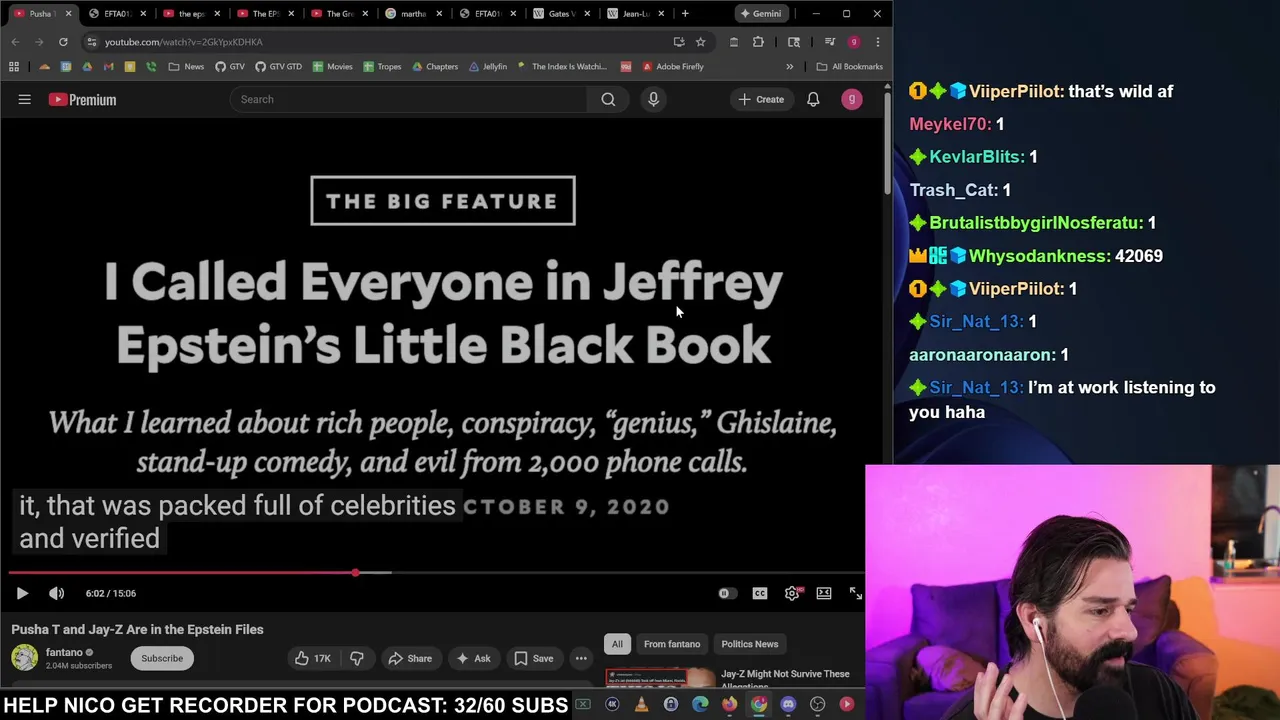The width and height of the screenshot is (1280, 720).
Task: Play the paused video
Action: point(22,593)
